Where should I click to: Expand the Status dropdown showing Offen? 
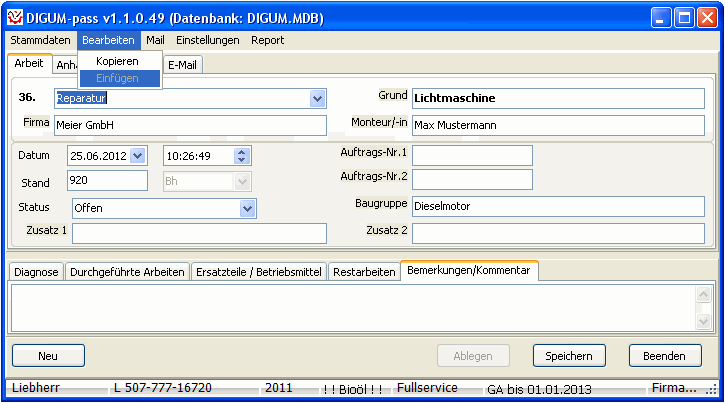point(248,208)
